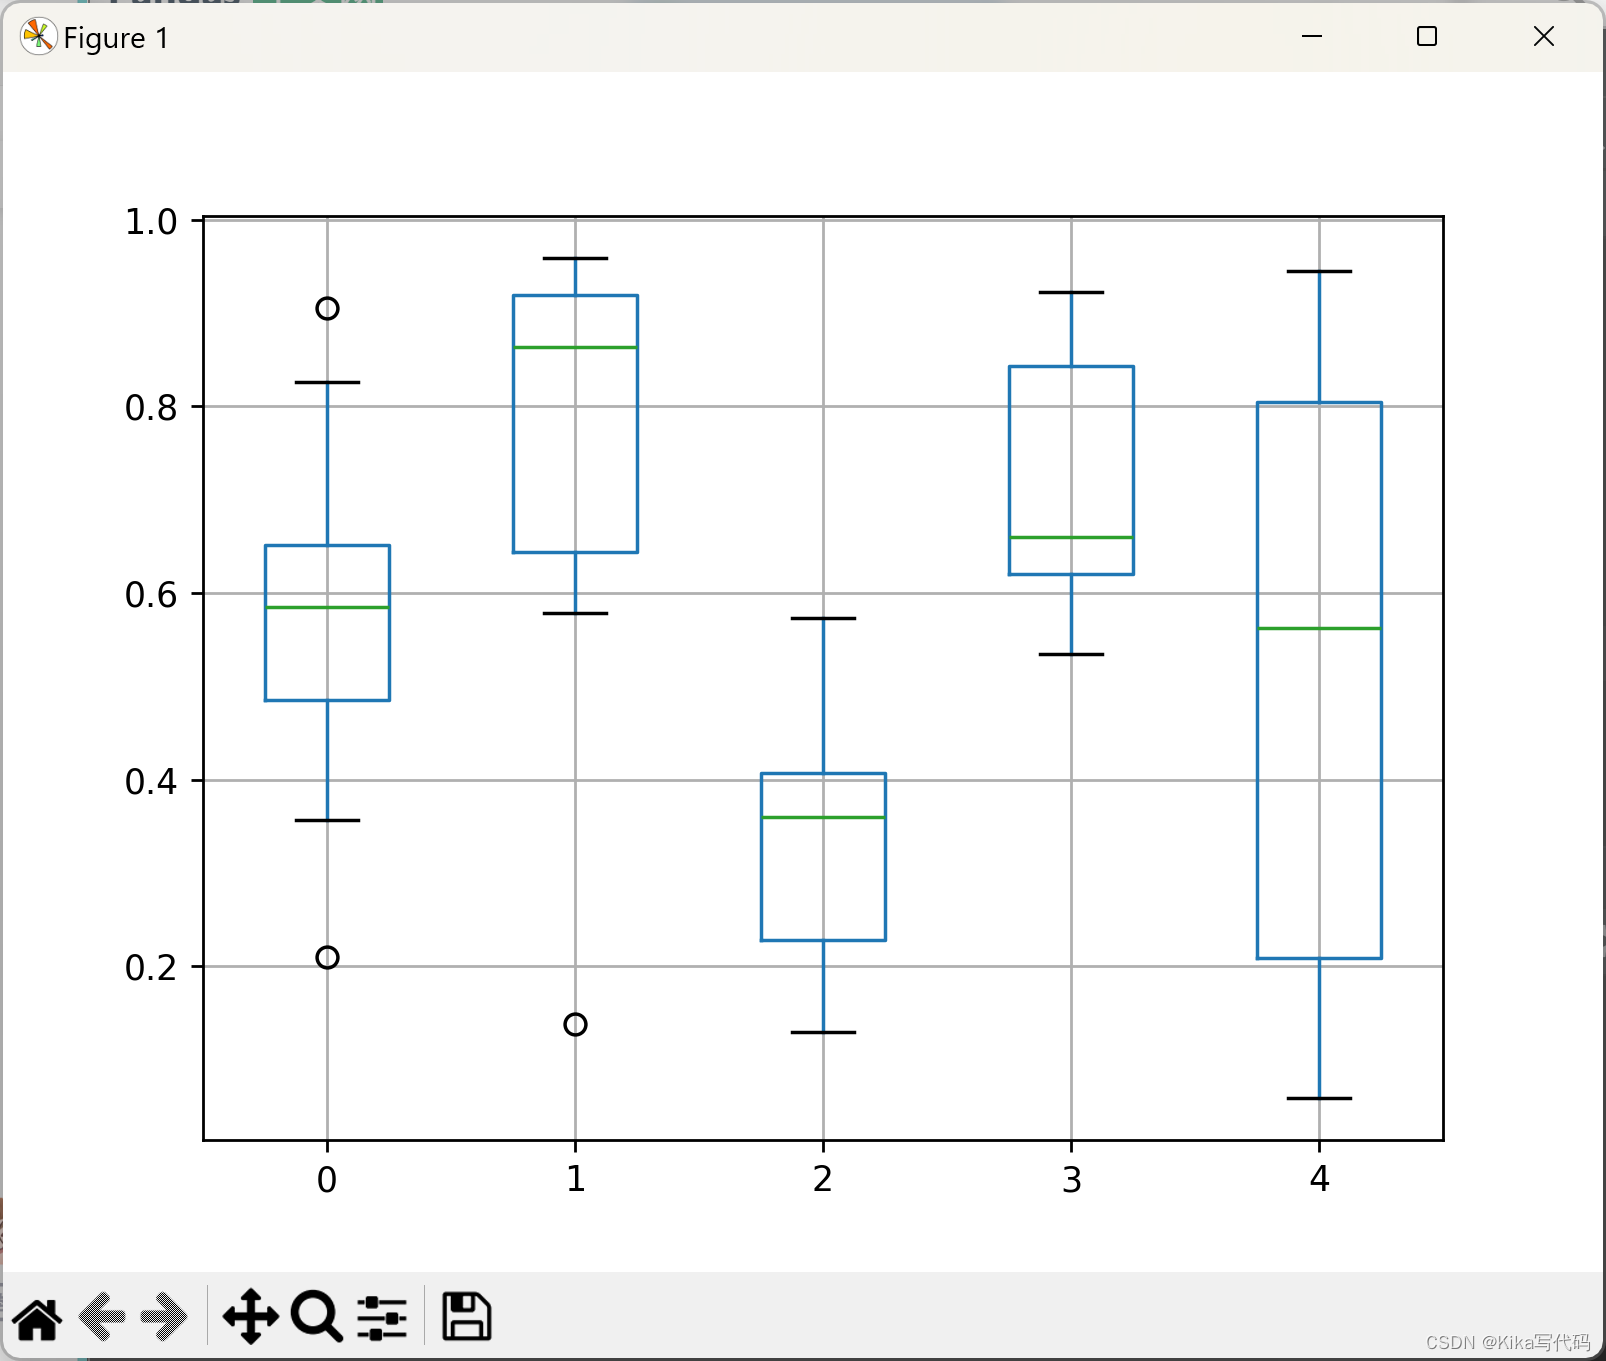Click bottom whisker cap of box 2
This screenshot has width=1606, height=1361.
pos(823,1032)
